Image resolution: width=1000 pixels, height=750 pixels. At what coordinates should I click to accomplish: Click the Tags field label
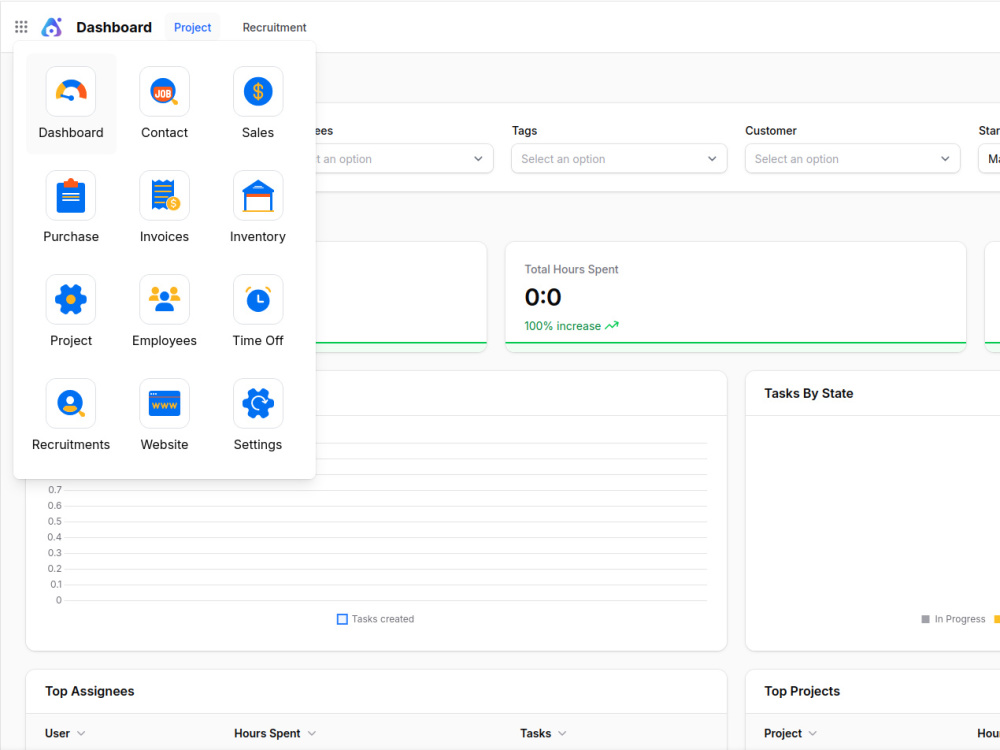pos(524,131)
